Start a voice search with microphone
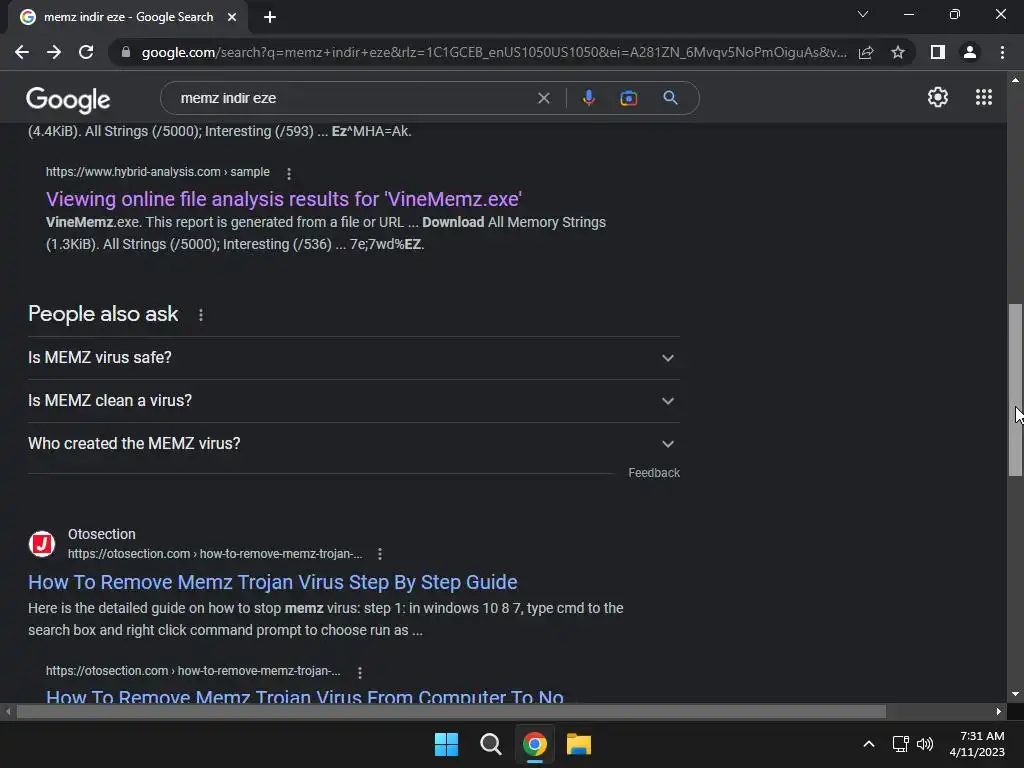This screenshot has width=1024, height=768. click(588, 98)
